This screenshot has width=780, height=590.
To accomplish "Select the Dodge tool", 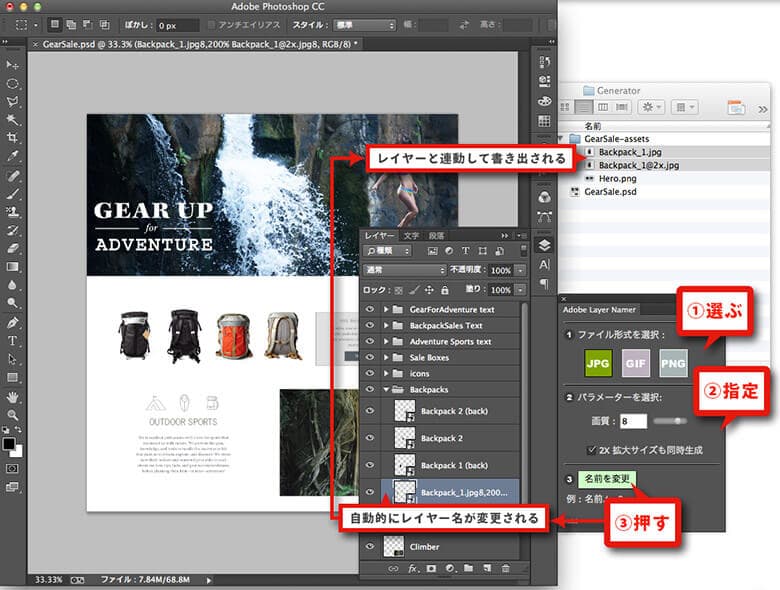I will pos(12,303).
